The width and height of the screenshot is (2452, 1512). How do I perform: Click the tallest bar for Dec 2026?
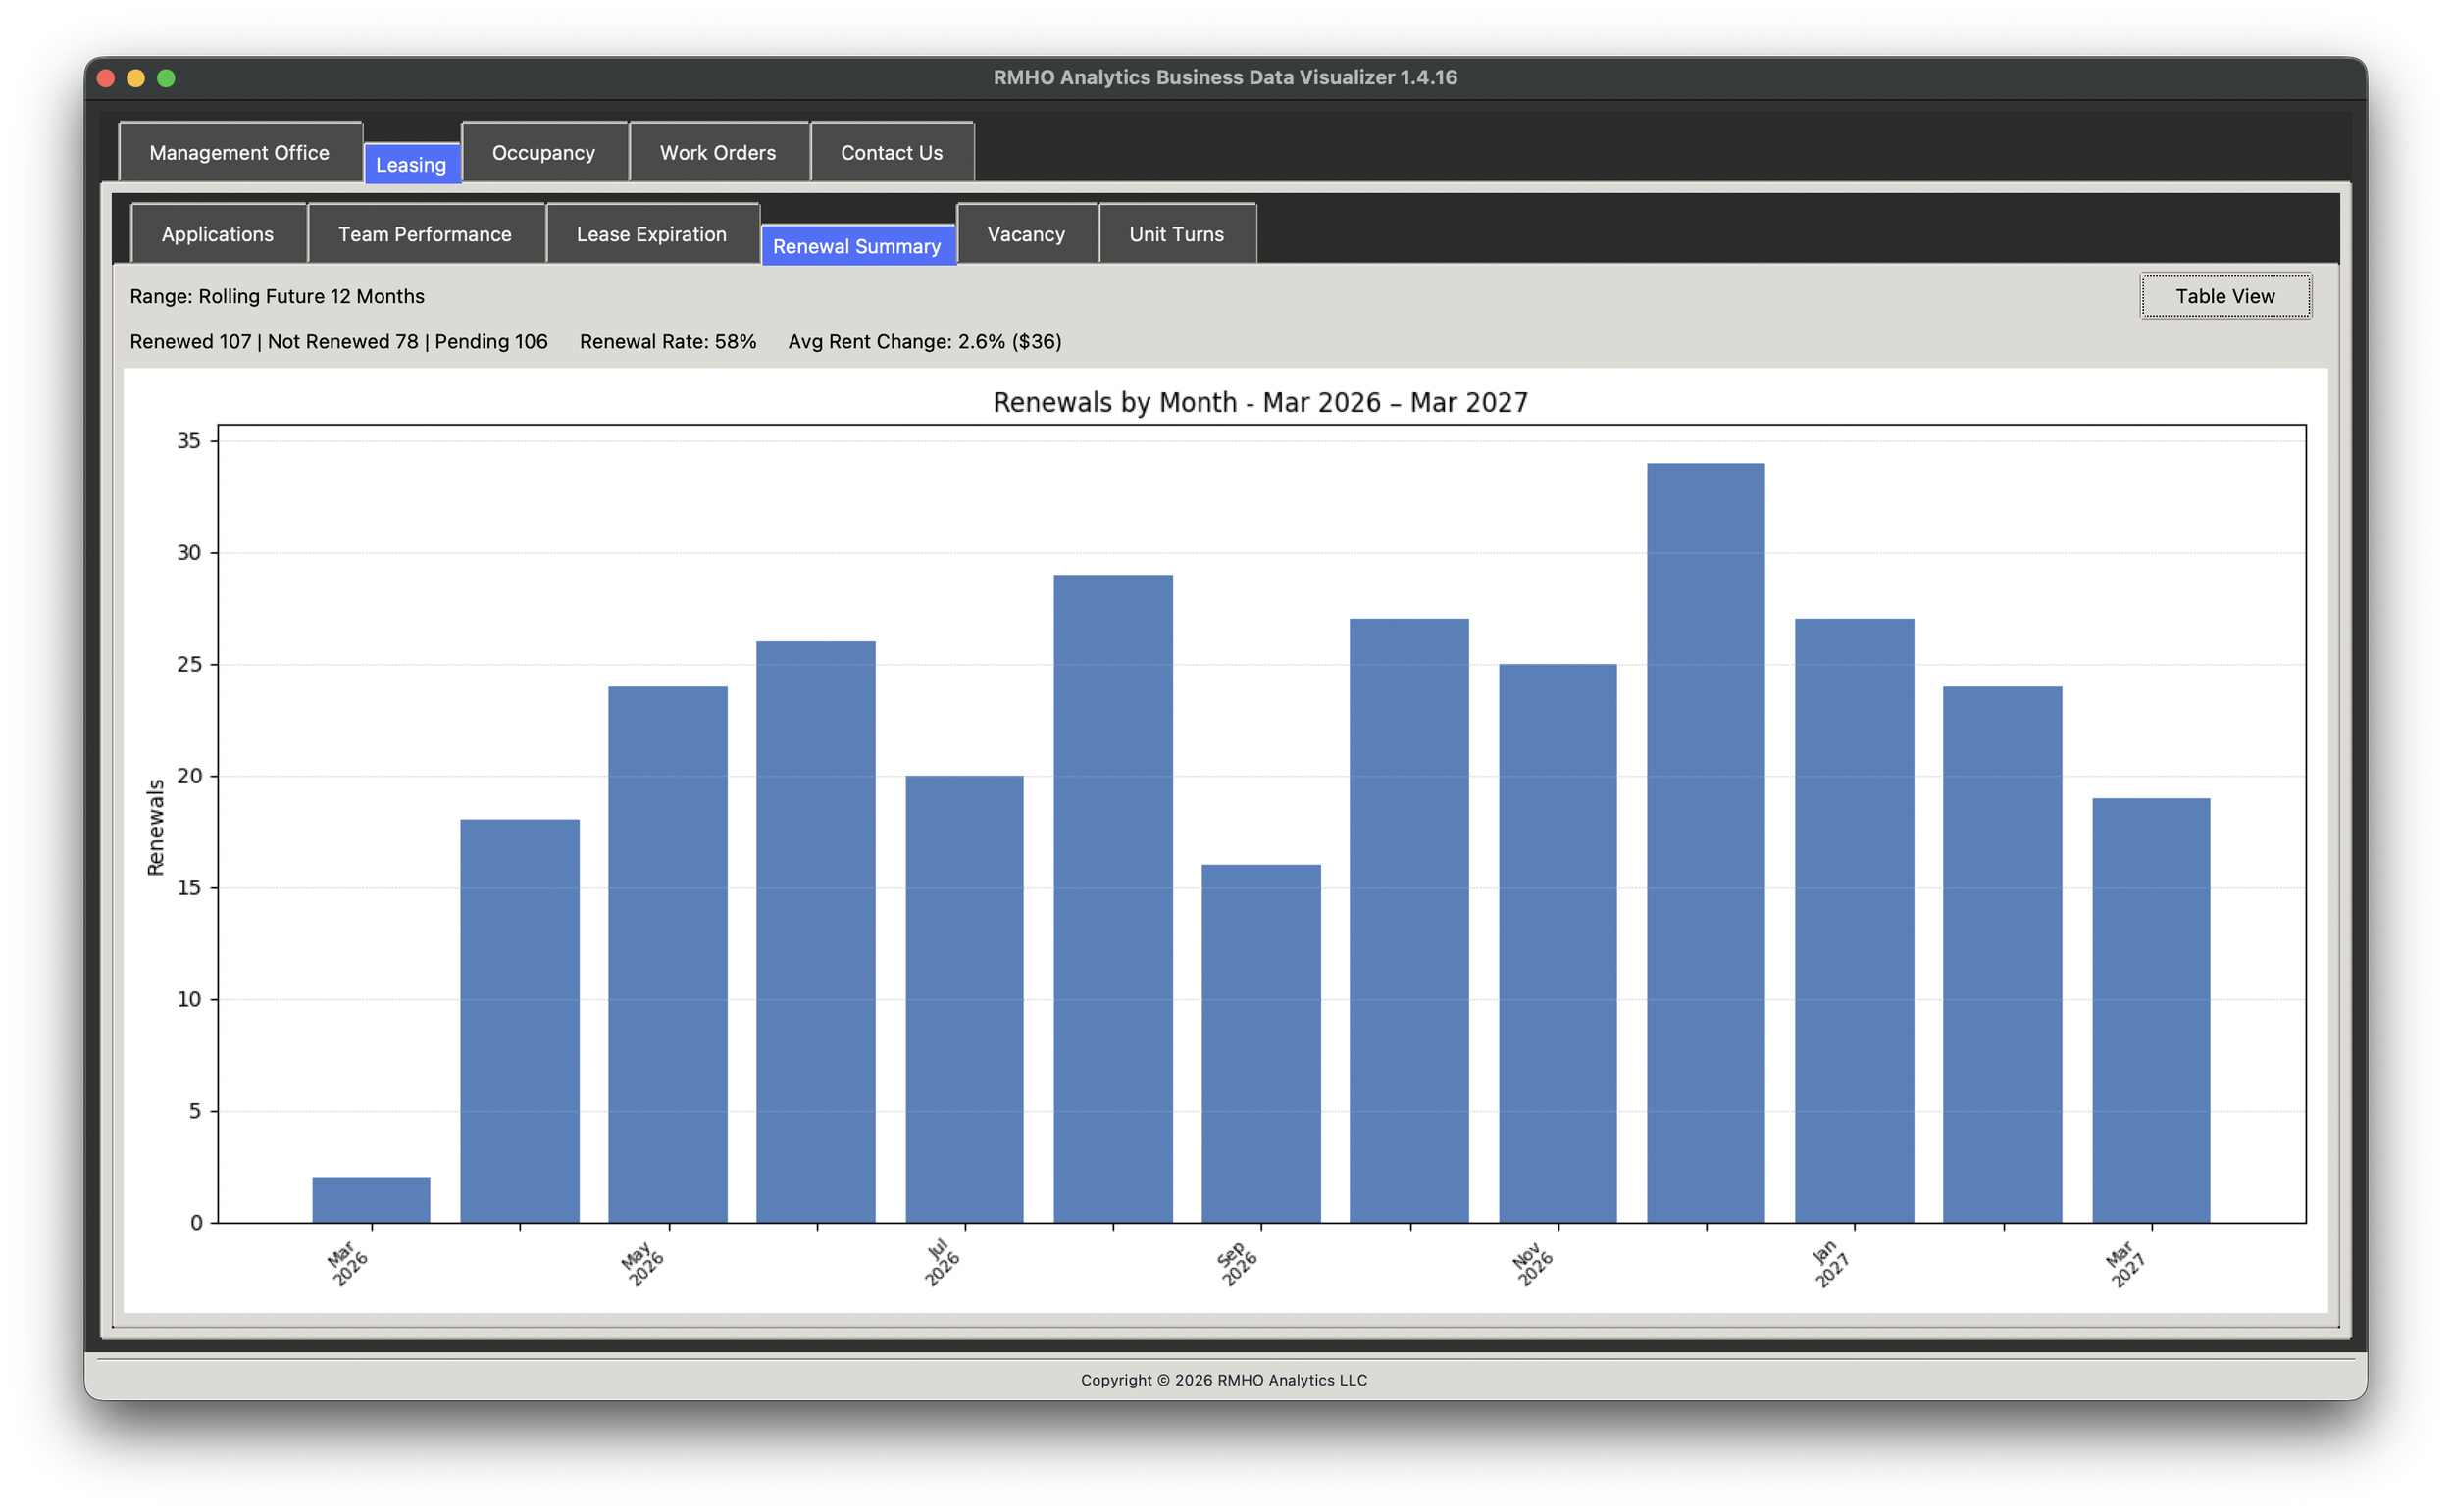pos(1705,842)
